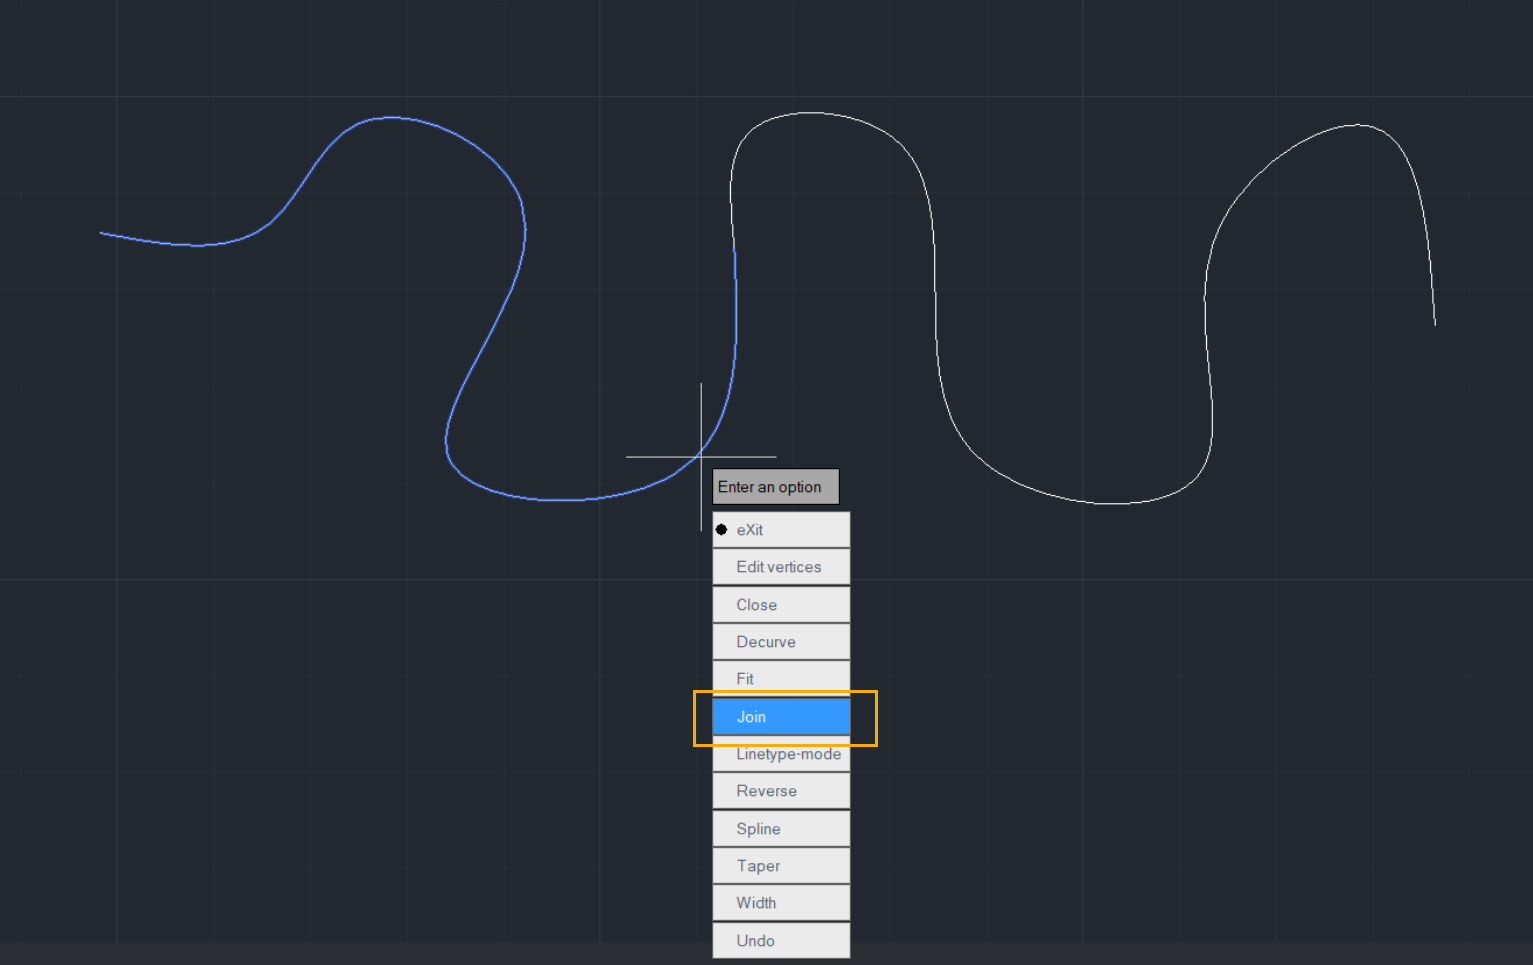This screenshot has height=965, width=1533.
Task: Select the Join option
Action: [x=781, y=717]
